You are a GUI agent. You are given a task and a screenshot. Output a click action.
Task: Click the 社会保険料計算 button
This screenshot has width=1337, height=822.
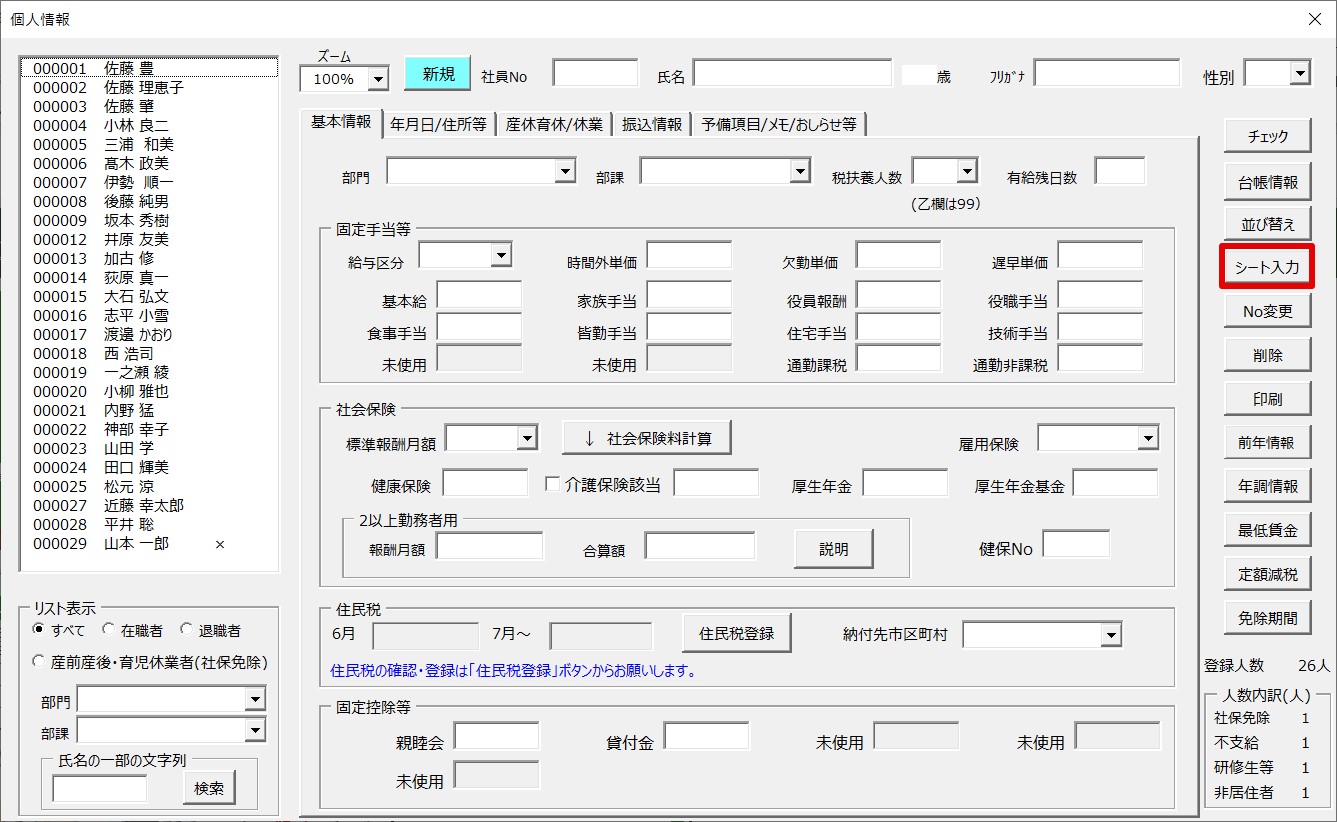pos(646,438)
